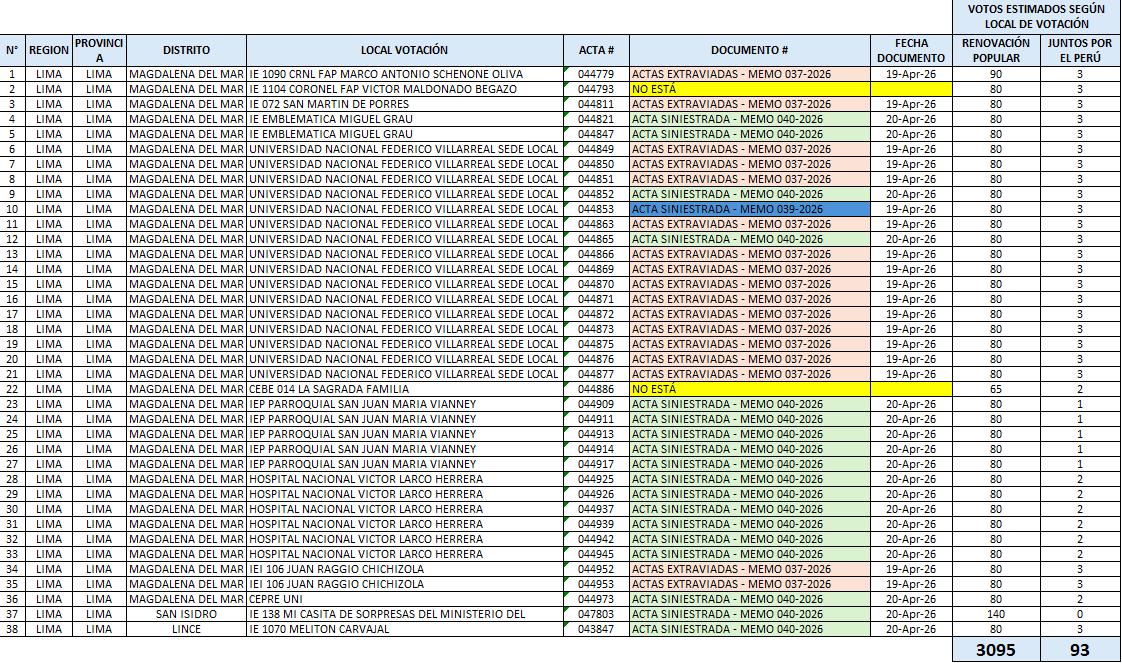Click acta number 044952
The width and height of the screenshot is (1122, 663).
pos(596,569)
